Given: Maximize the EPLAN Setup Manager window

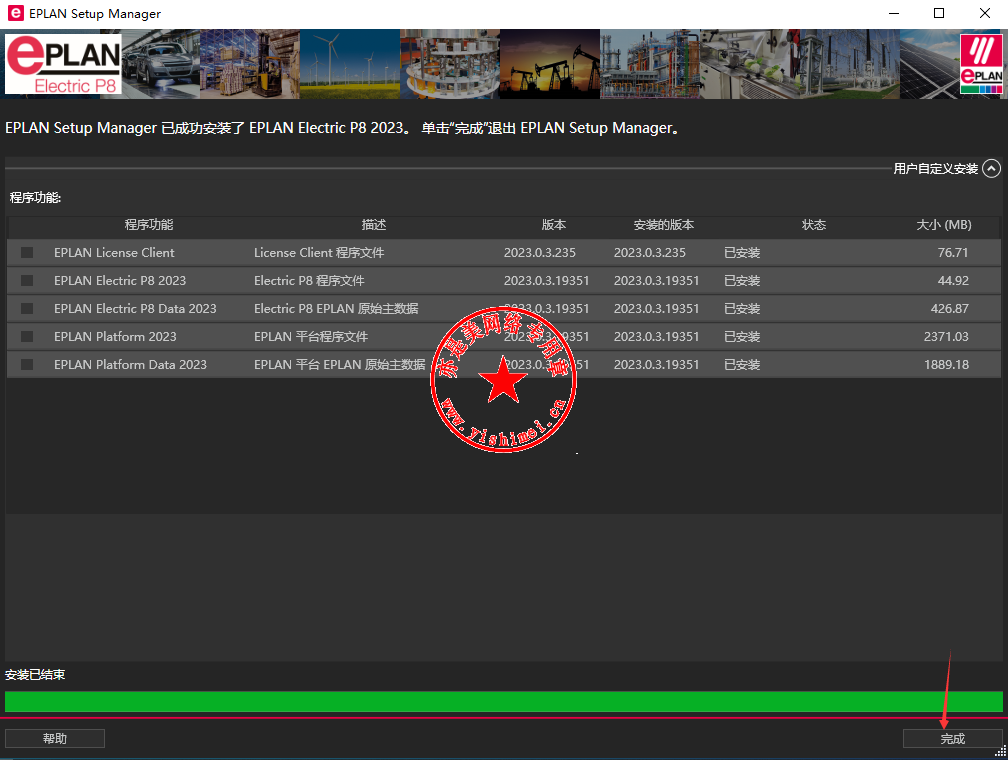Looking at the screenshot, I should coord(939,14).
